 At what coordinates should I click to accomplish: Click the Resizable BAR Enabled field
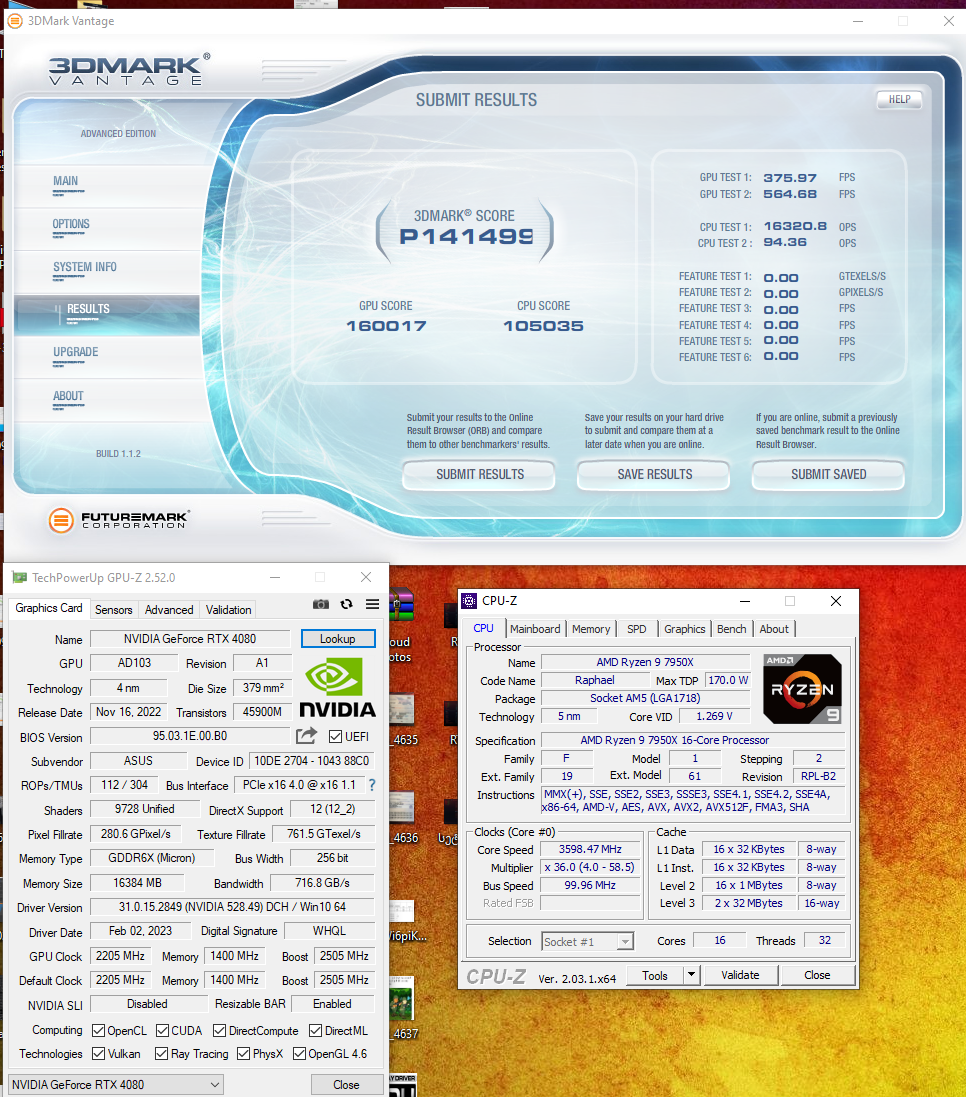tap(333, 1004)
